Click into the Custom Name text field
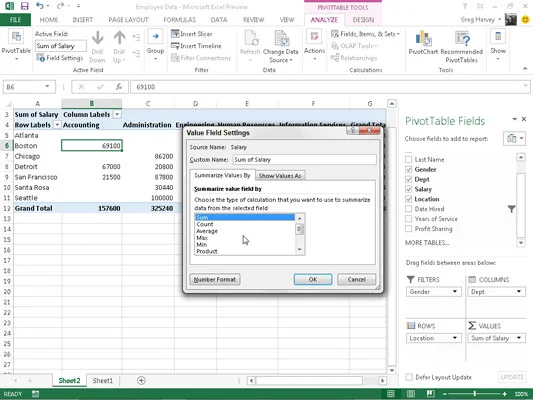533x400 pixels. 304,160
